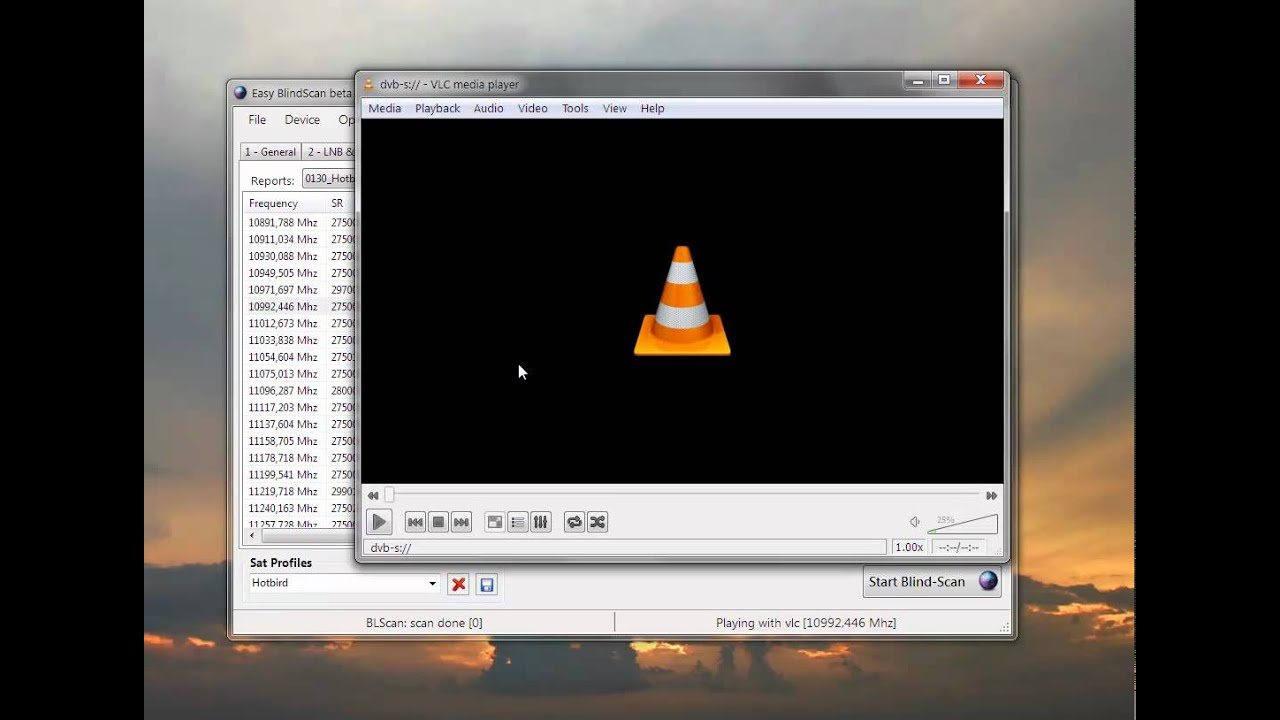1280x720 pixels.
Task: Delete Sat profile with red X icon
Action: click(x=459, y=585)
